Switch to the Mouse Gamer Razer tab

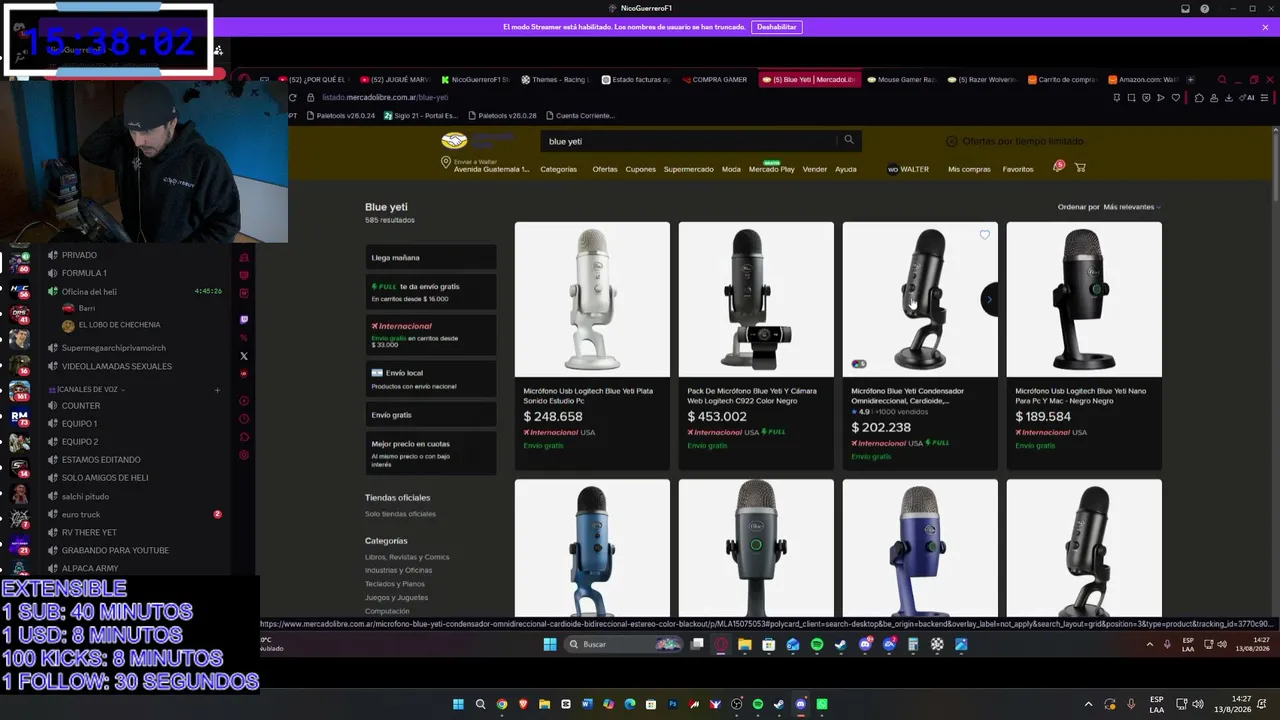[900, 79]
